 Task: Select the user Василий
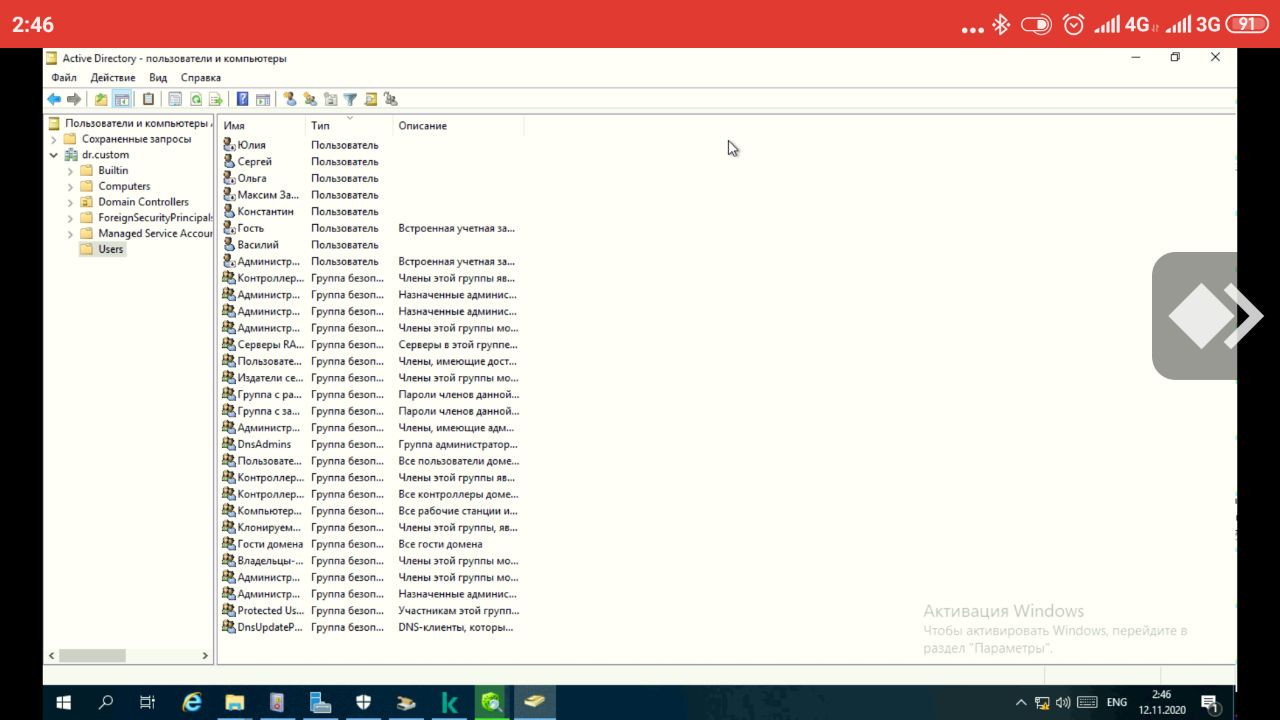coord(257,244)
